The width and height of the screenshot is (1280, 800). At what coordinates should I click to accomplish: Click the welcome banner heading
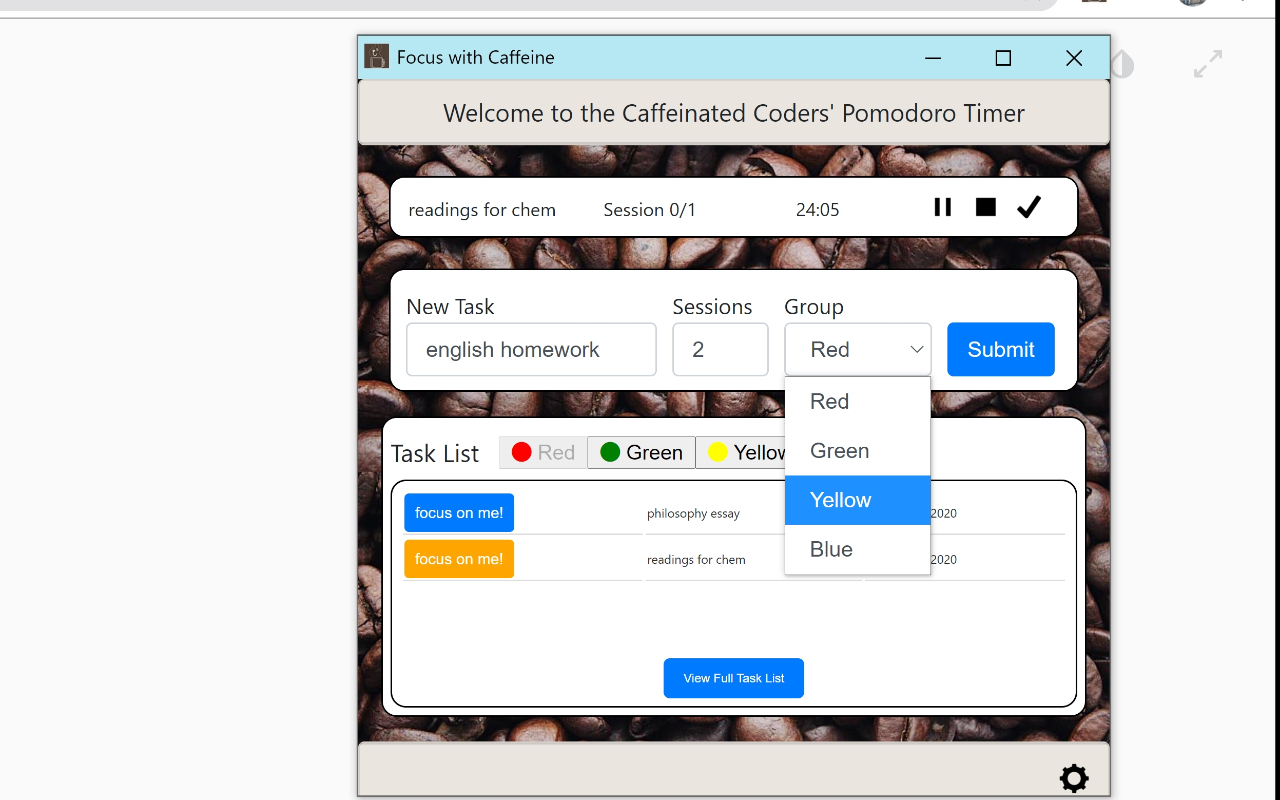pos(733,113)
